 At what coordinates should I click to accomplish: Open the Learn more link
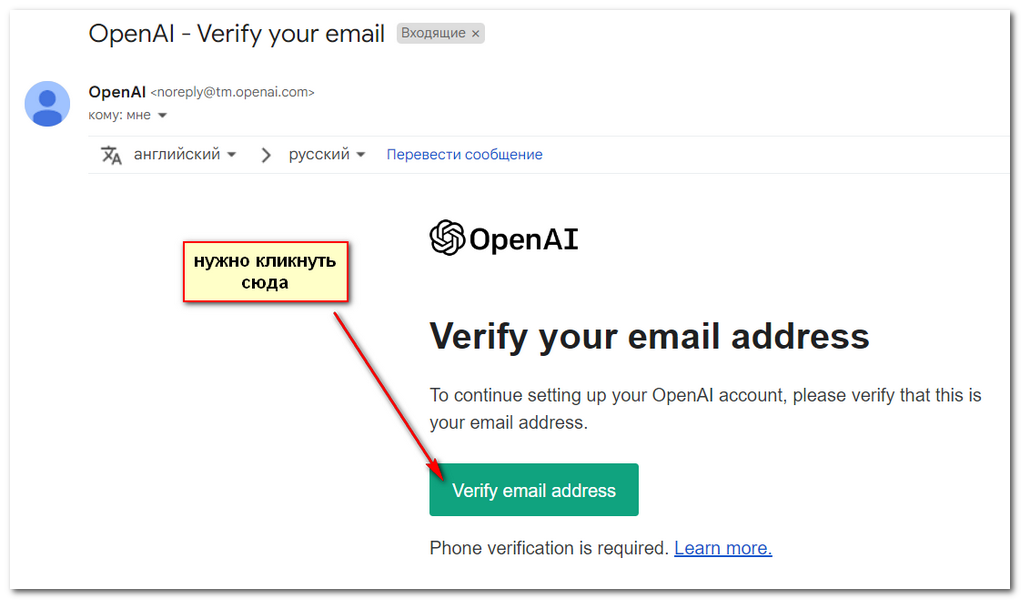(723, 548)
